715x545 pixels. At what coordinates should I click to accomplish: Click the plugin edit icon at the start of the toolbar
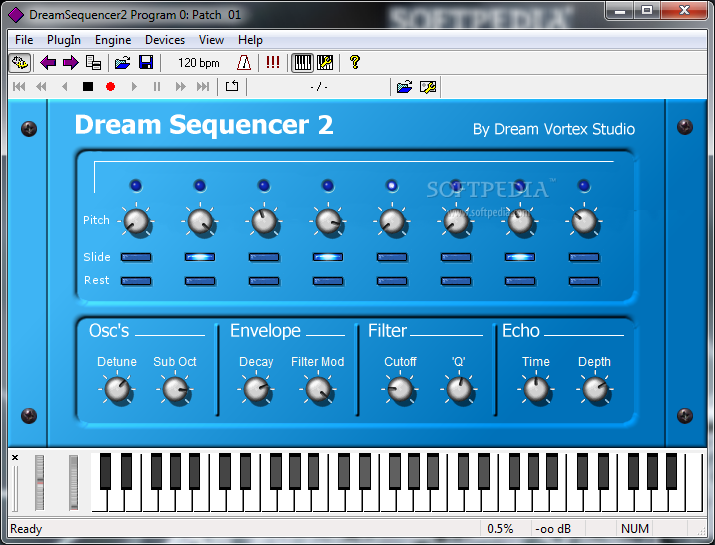coord(20,62)
